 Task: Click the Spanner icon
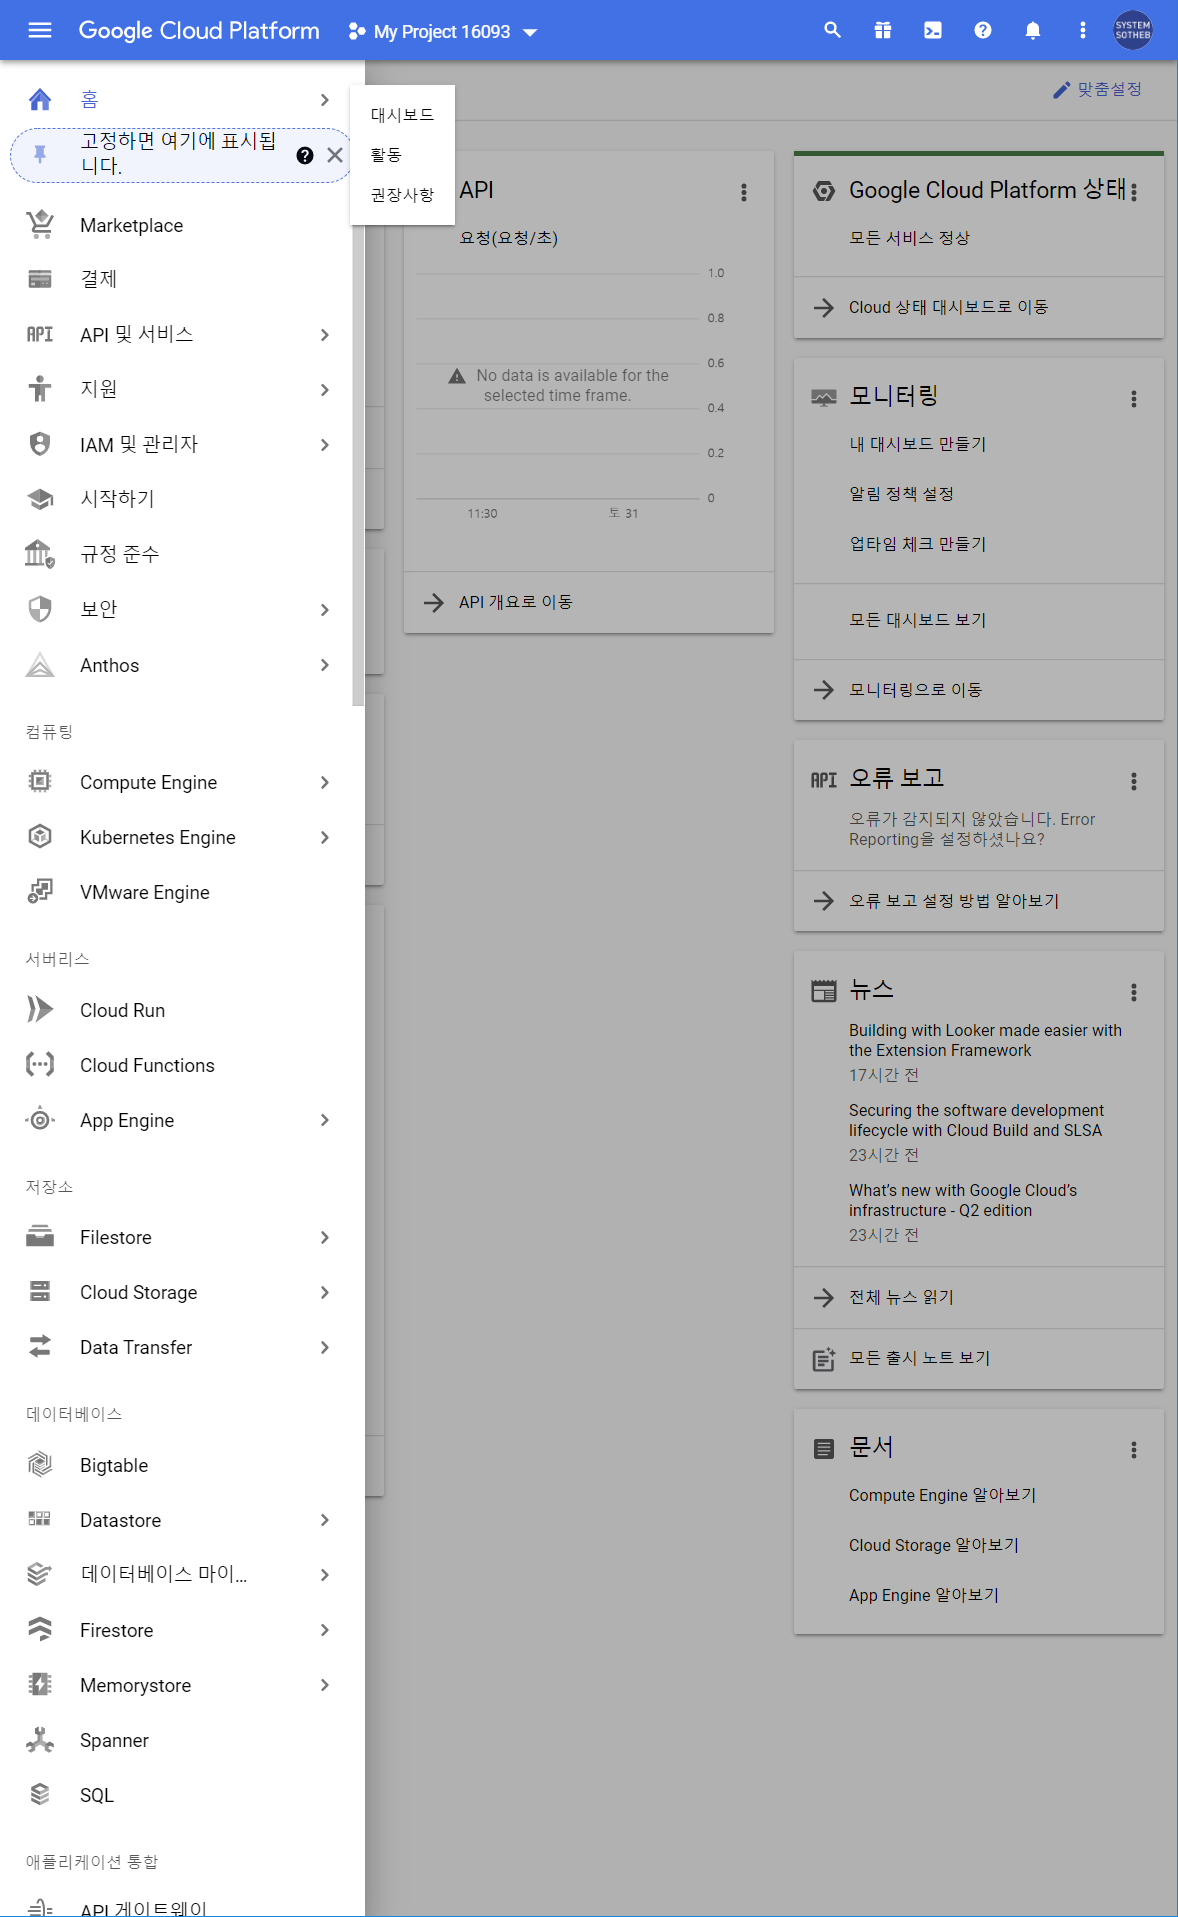coord(40,1740)
